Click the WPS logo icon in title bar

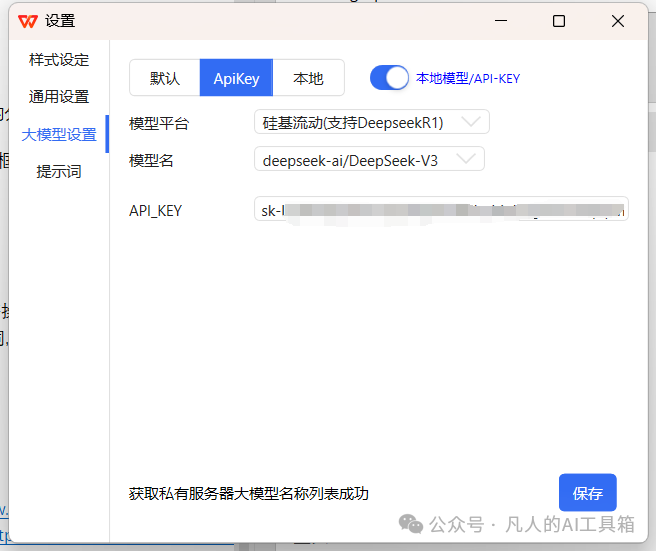pyautogui.click(x=28, y=21)
